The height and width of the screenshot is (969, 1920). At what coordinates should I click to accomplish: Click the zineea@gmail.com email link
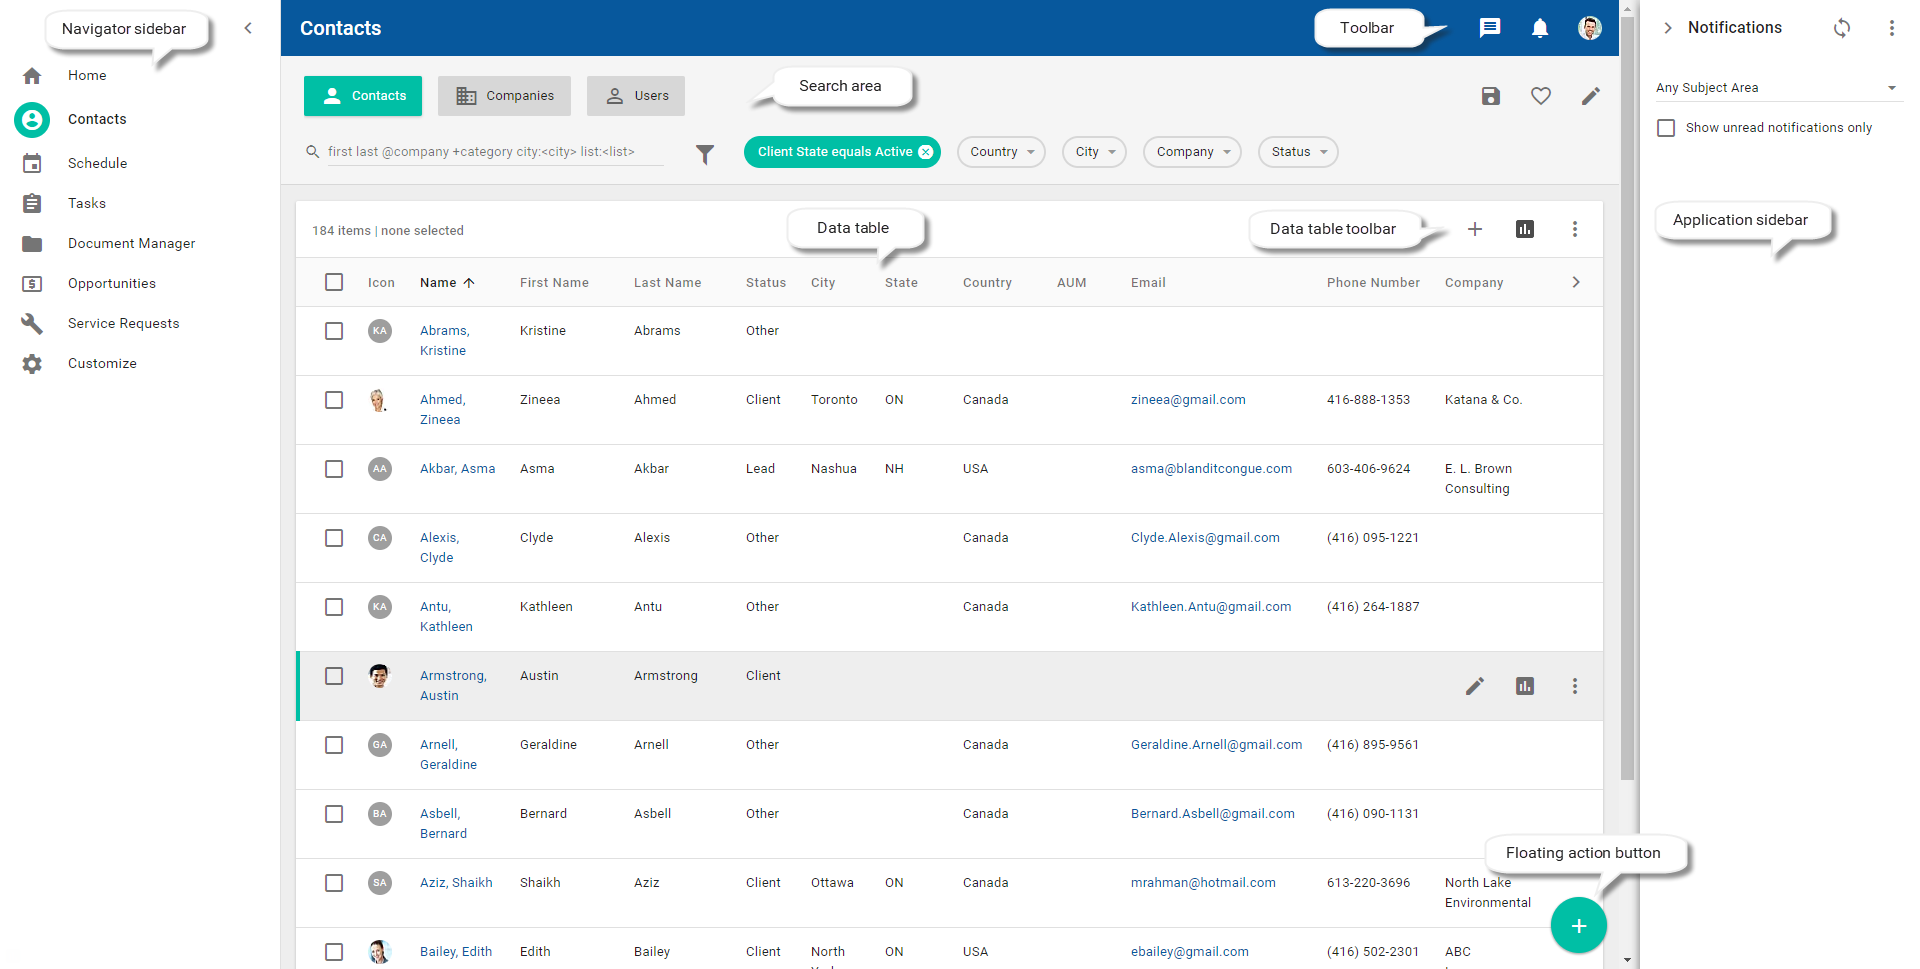1187,400
